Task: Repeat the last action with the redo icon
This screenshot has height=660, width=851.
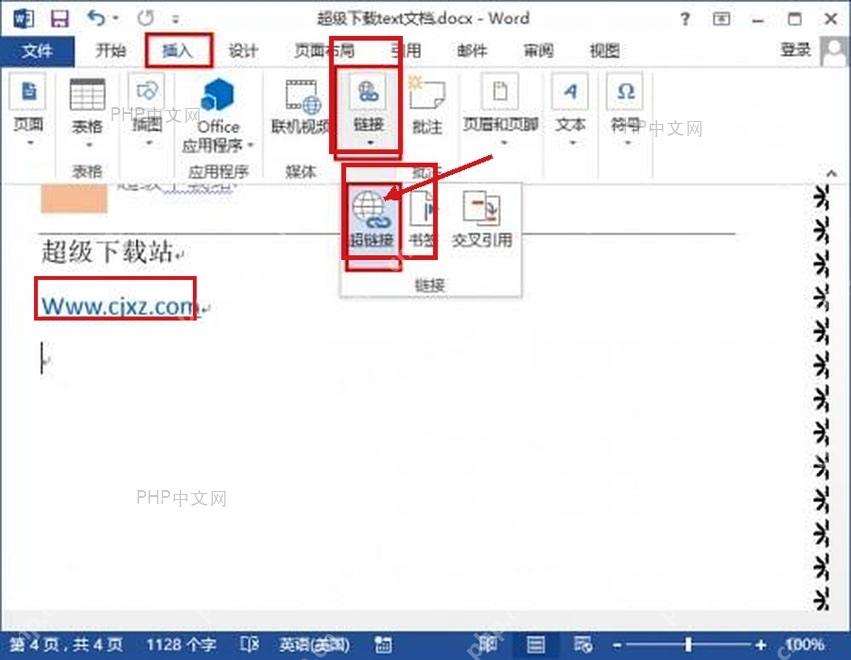Action: (x=145, y=18)
